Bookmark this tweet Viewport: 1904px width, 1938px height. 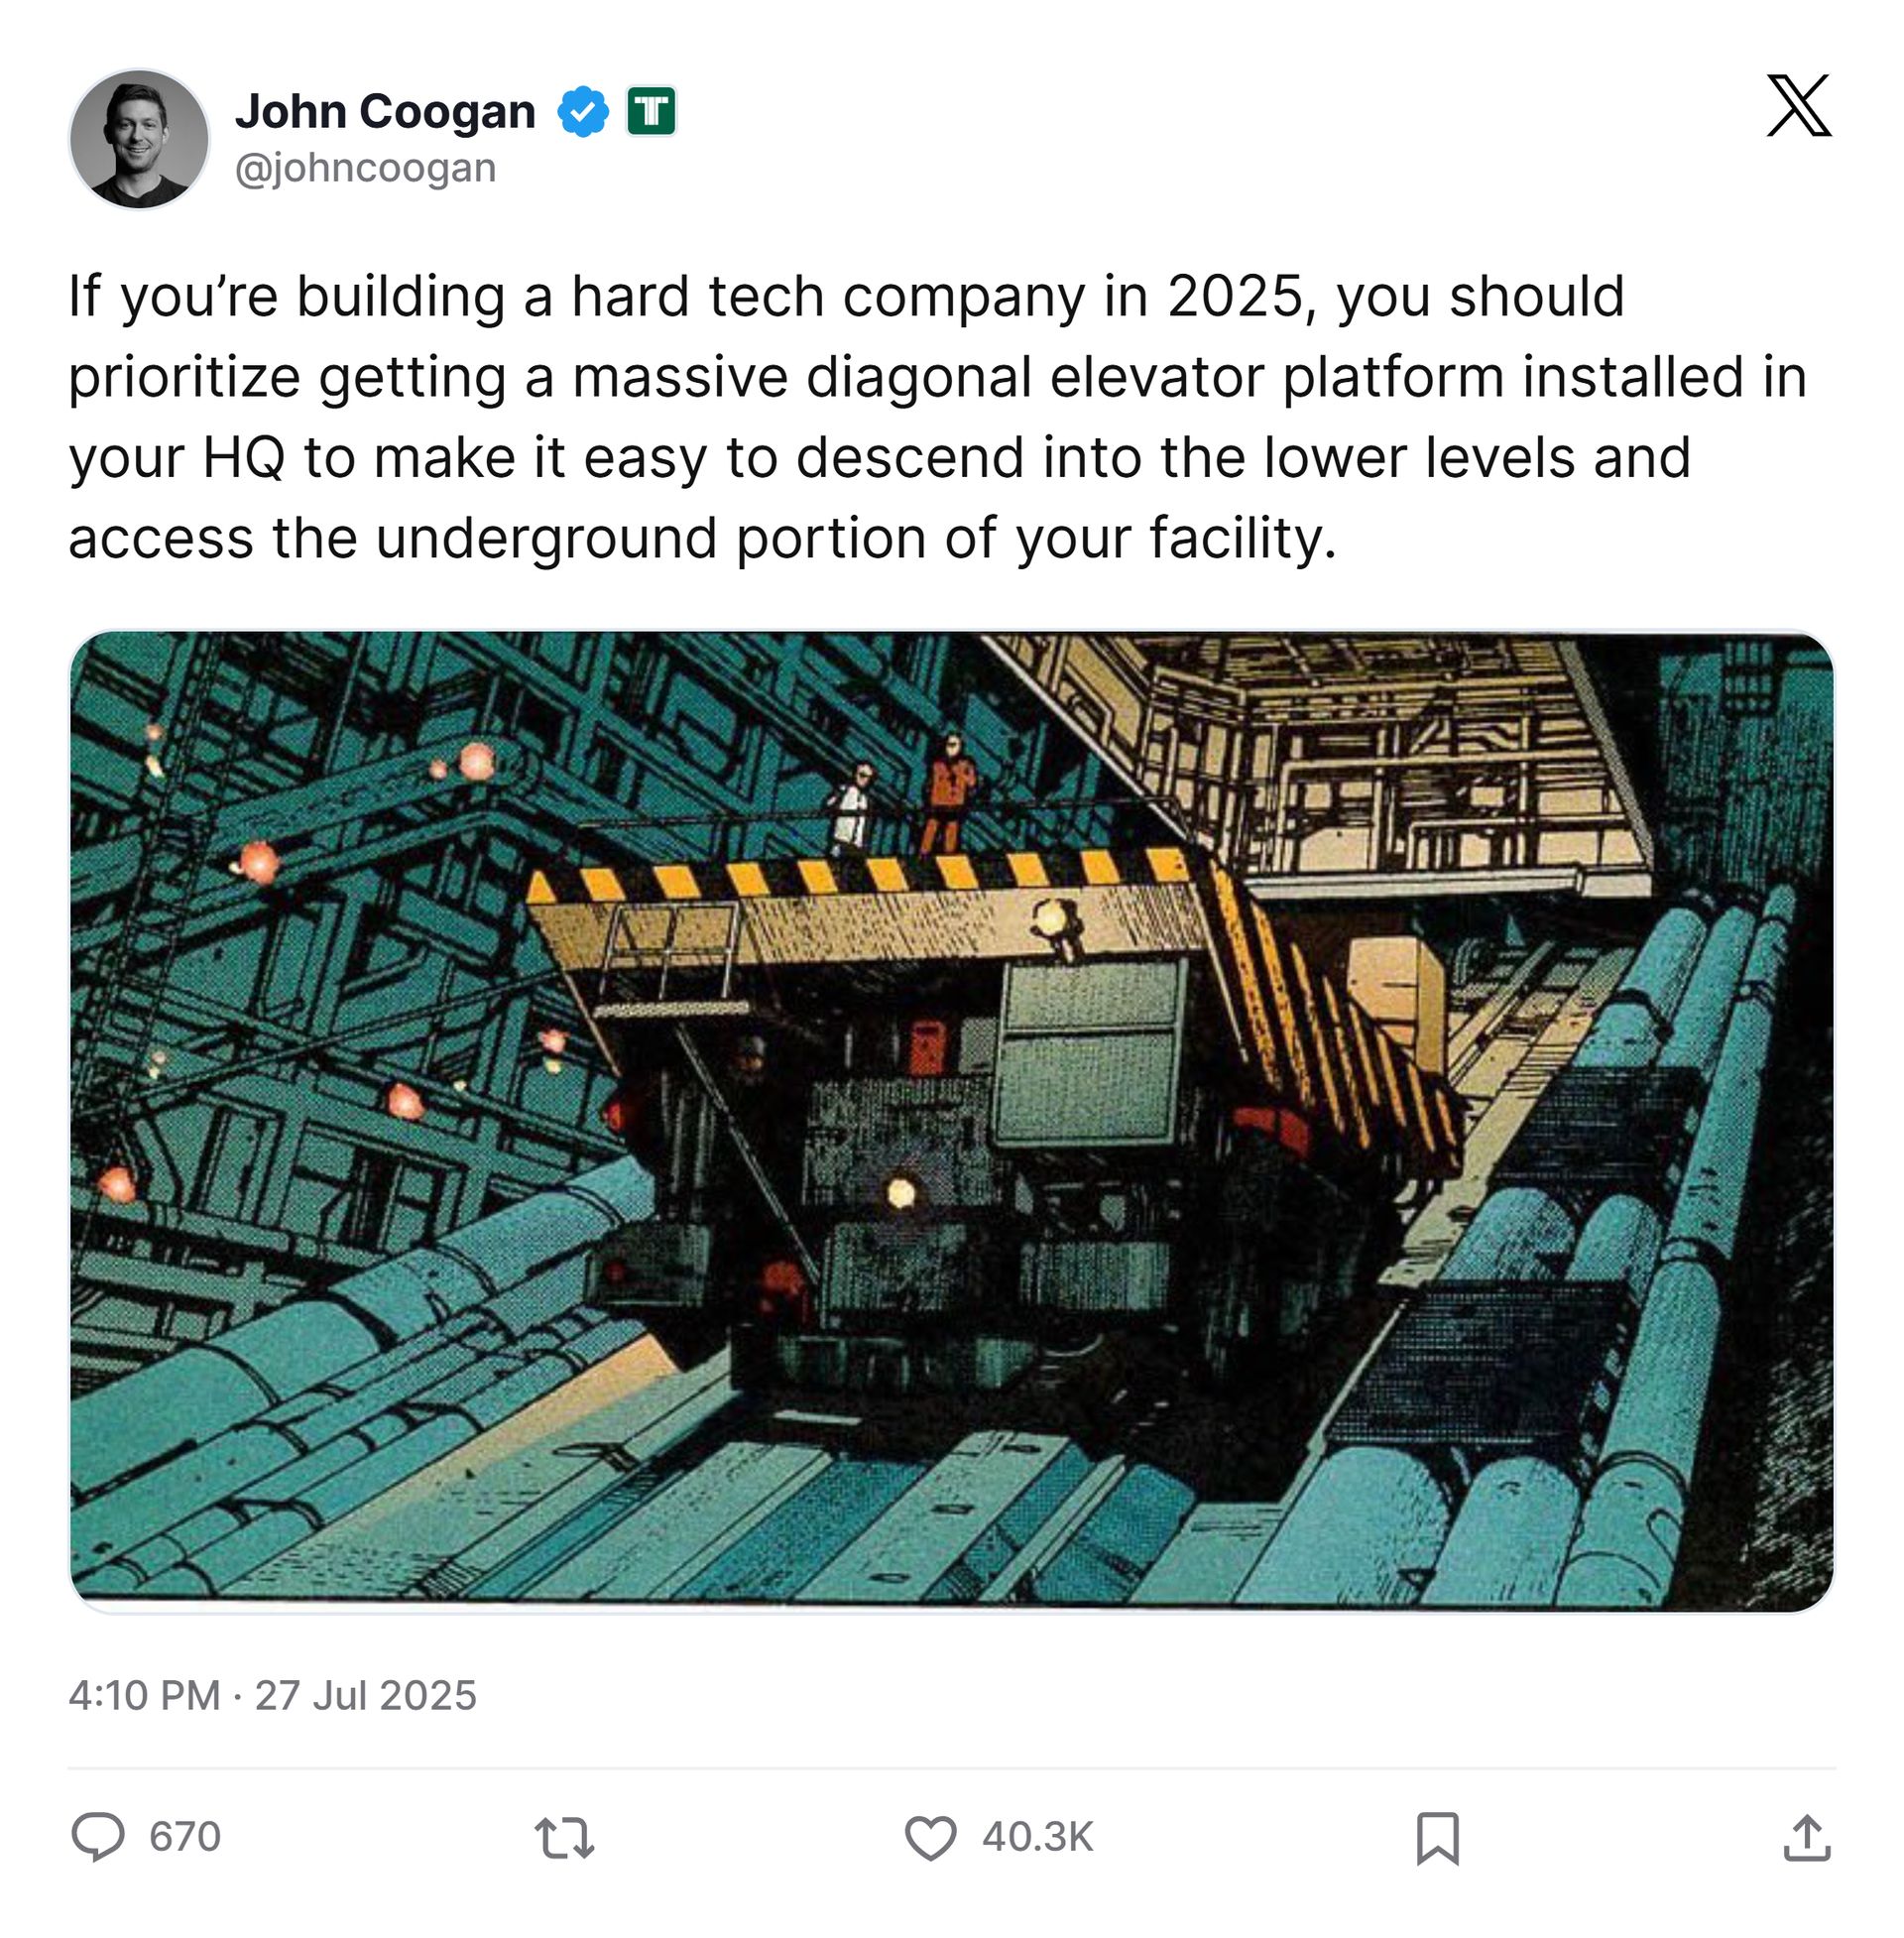click(x=1438, y=1838)
